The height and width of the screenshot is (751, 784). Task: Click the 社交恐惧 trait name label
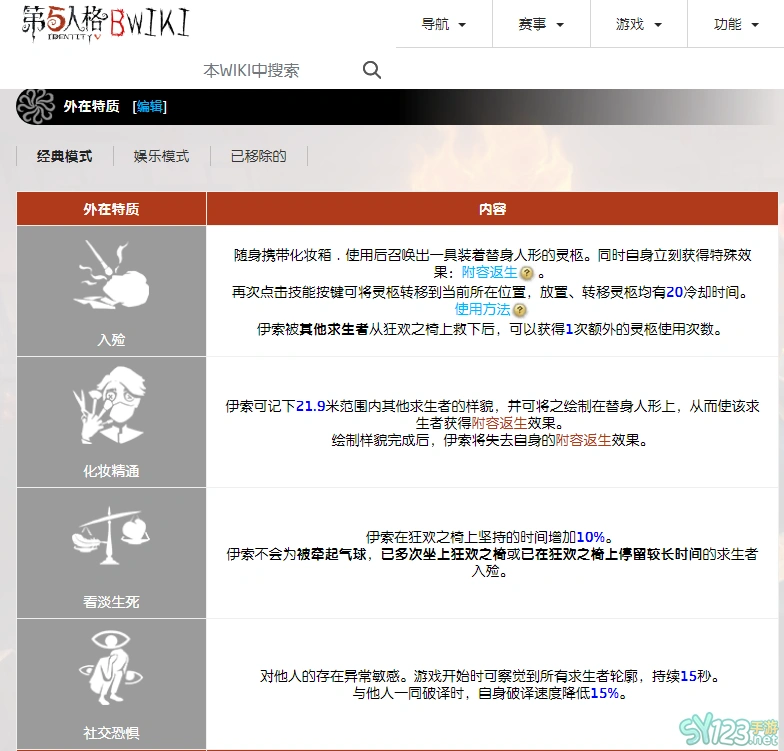[x=112, y=733]
